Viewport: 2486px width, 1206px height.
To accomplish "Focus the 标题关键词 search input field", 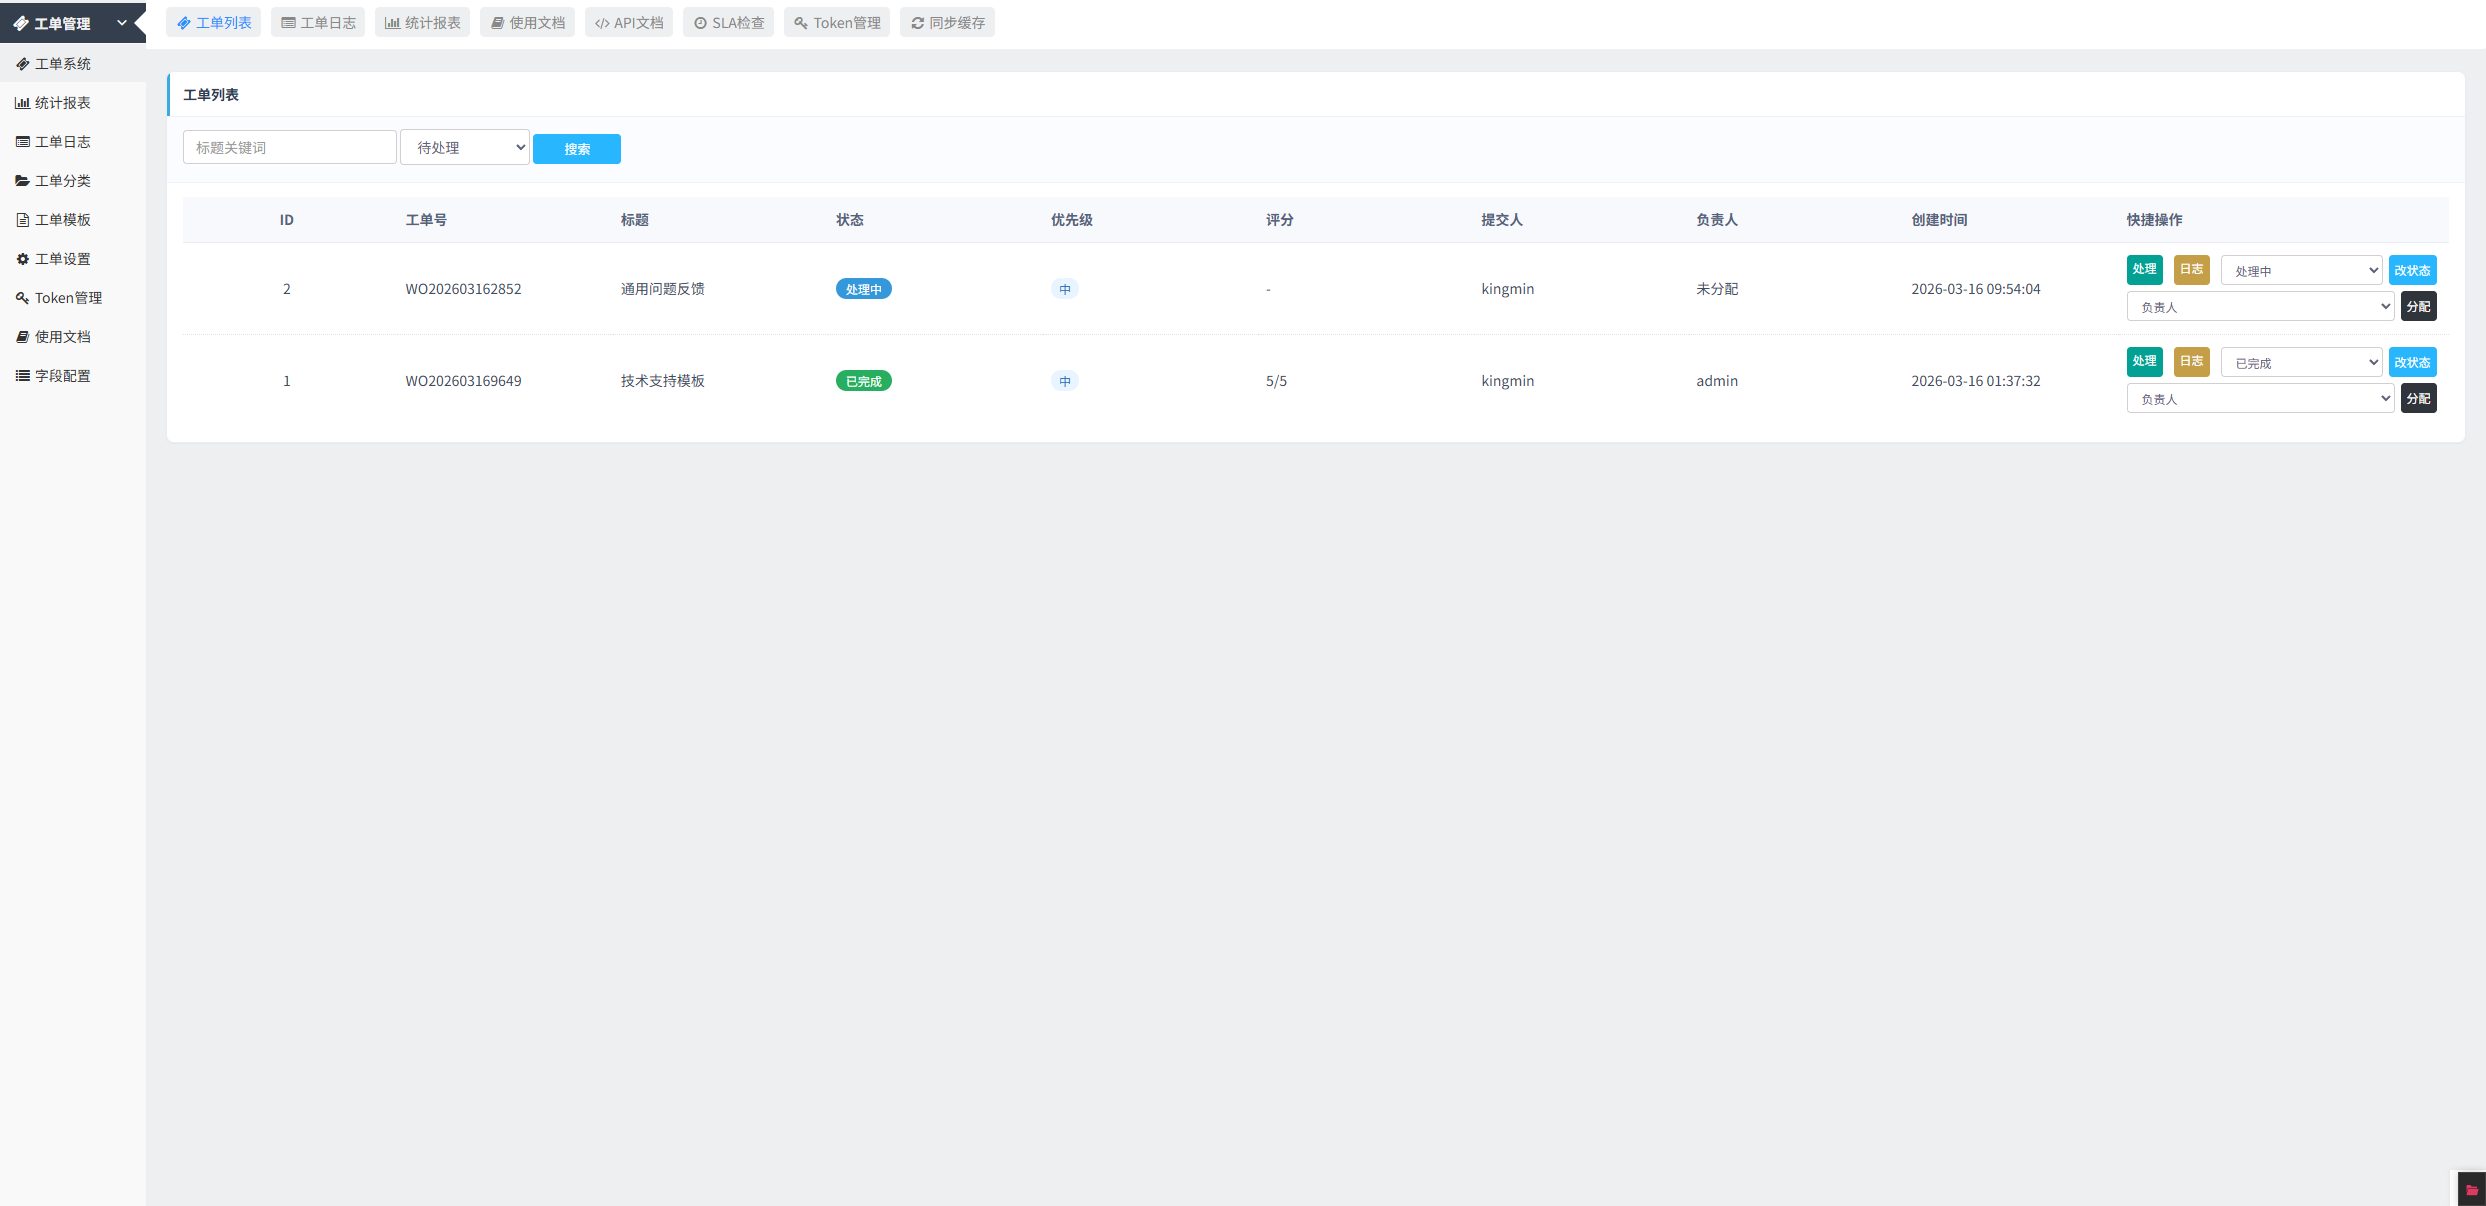I will point(289,148).
